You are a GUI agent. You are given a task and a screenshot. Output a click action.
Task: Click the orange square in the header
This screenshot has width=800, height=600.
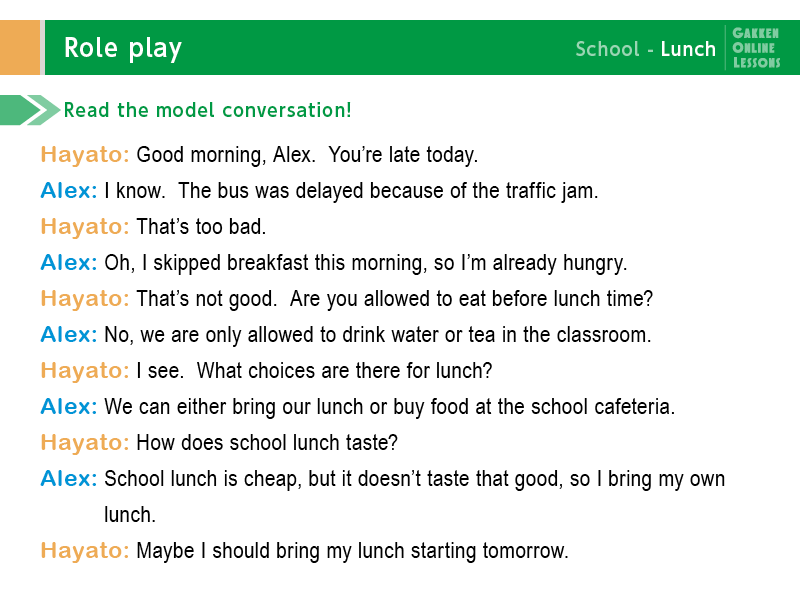19,47
